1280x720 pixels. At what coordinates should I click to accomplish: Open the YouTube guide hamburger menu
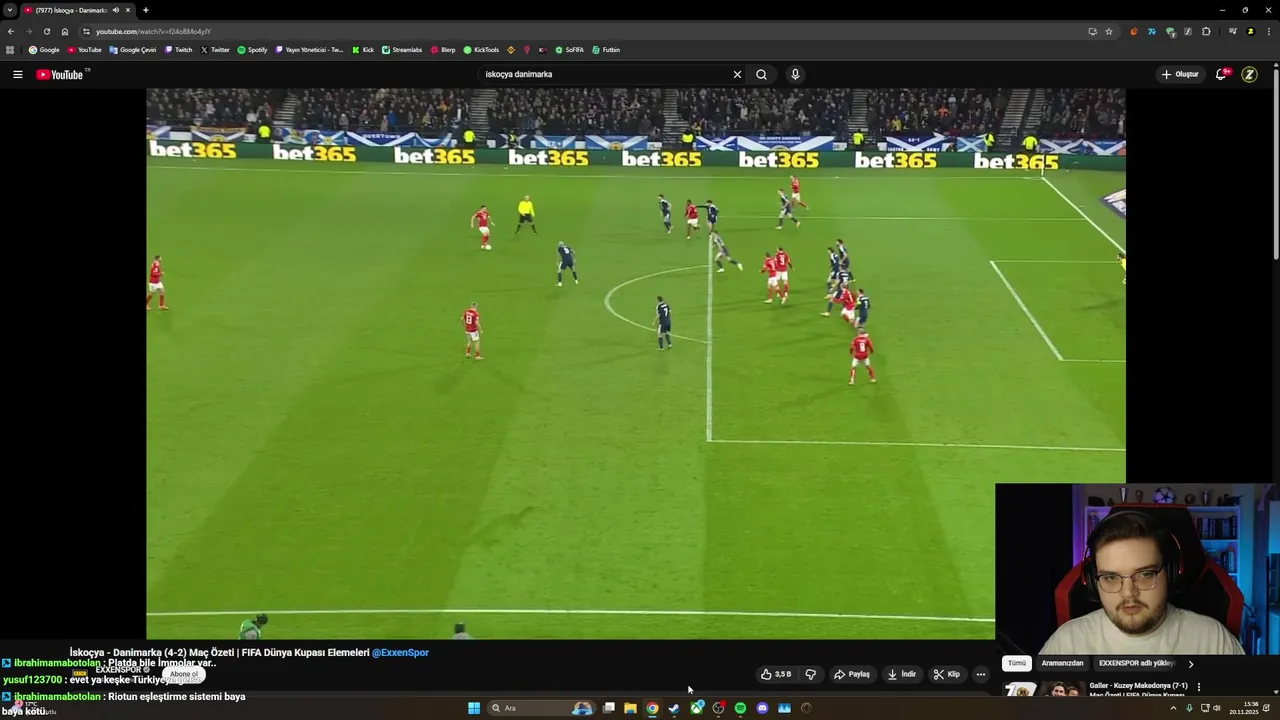pos(17,74)
